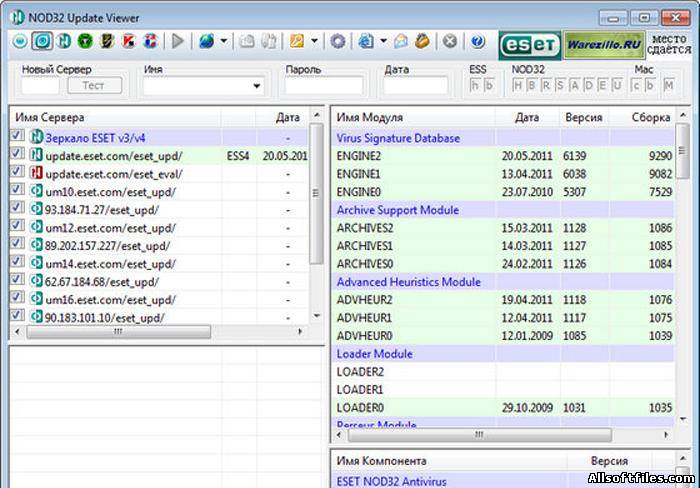
Task: Uncheck the 89.202.157.227/eset_upd/ checkbox
Action: [x=17, y=243]
